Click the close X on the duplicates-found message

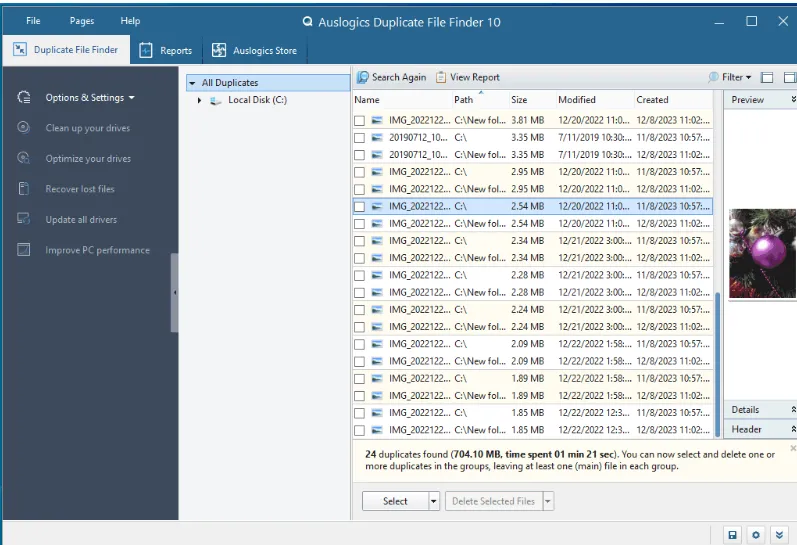[x=793, y=448]
